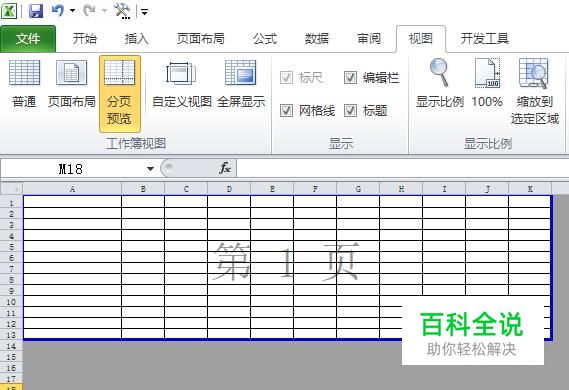Expand the Customize Quick Access Toolbar arrow
The width and height of the screenshot is (569, 390).
(144, 12)
